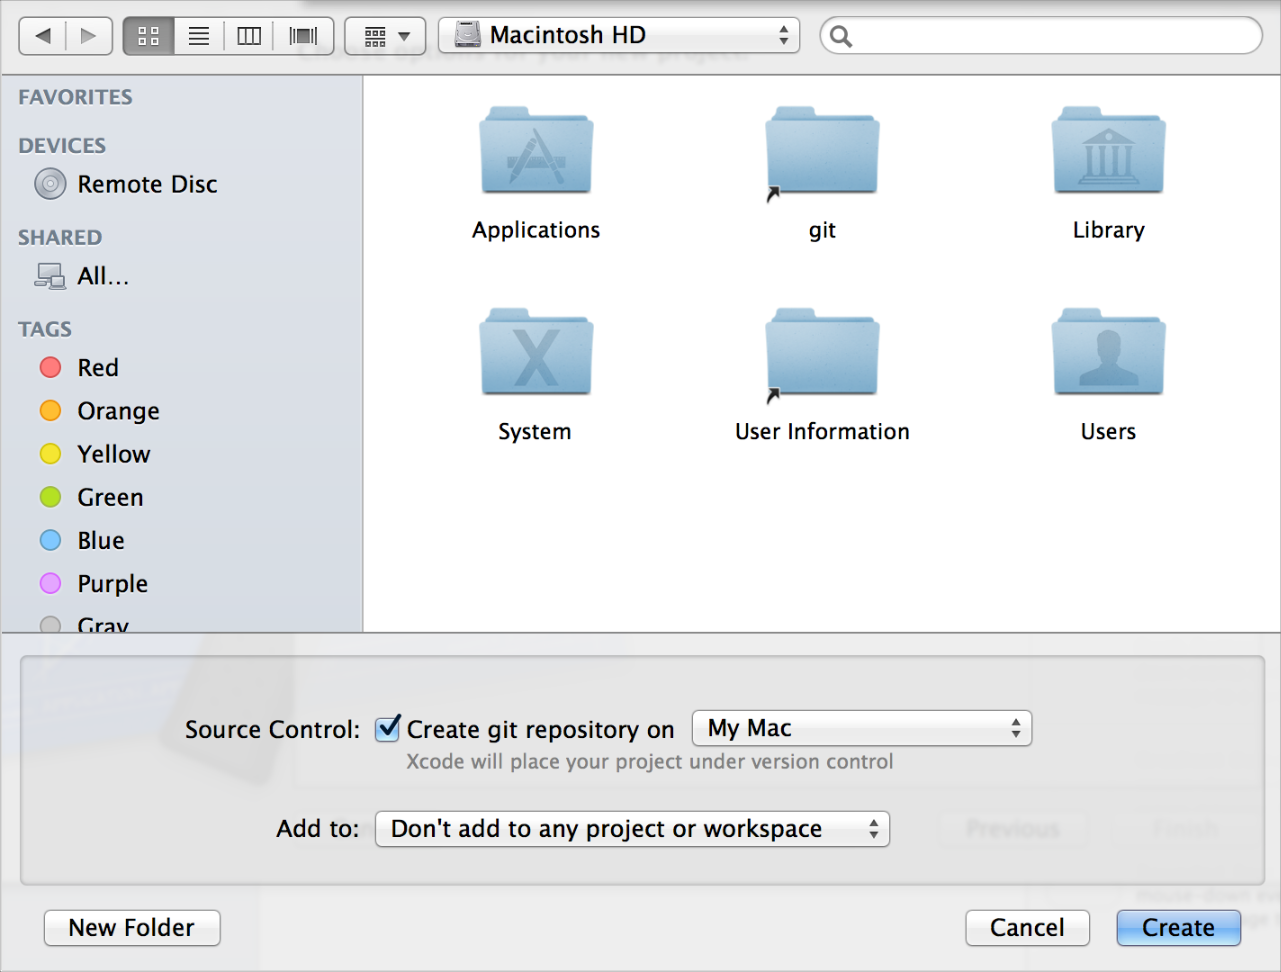Screen dimensions: 1281x972
Task: Switch to column view
Action: pyautogui.click(x=249, y=36)
